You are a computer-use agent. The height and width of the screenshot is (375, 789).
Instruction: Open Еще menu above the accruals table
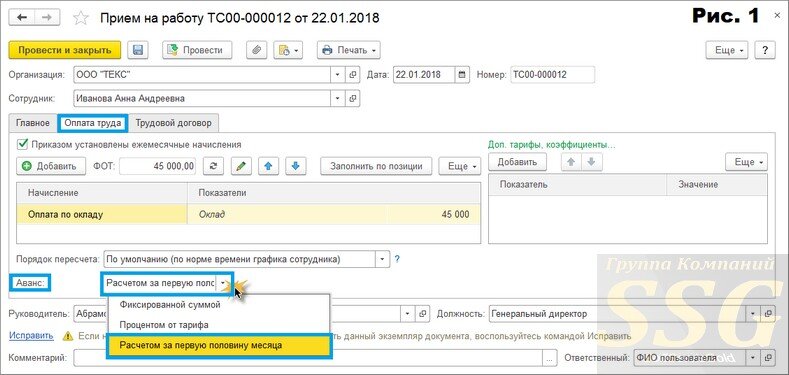click(459, 166)
